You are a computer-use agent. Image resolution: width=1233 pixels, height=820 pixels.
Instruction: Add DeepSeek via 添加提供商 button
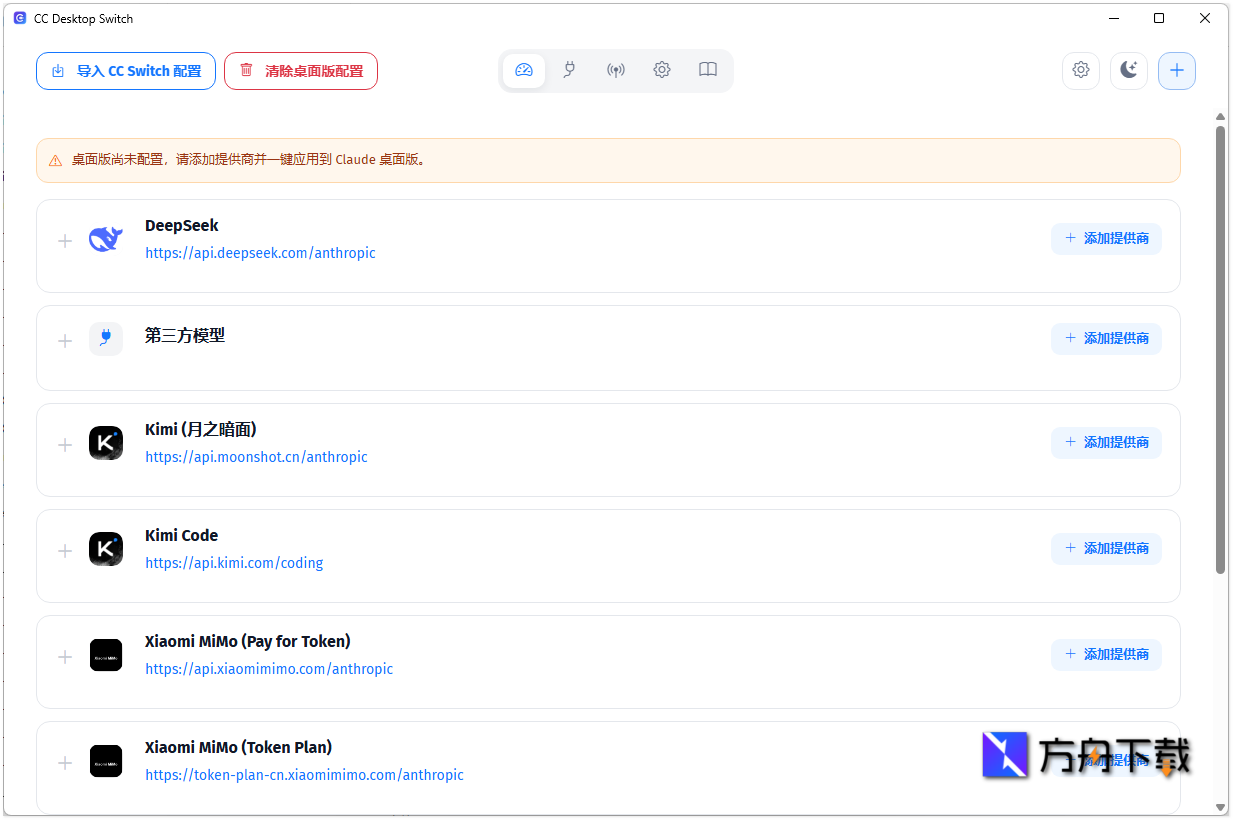click(1106, 238)
